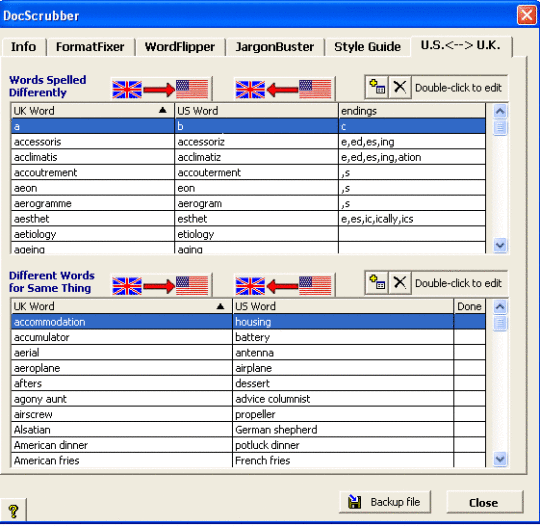Click down arrow of Different Words scrollbar
Screen dimensions: 540x526
point(500,459)
